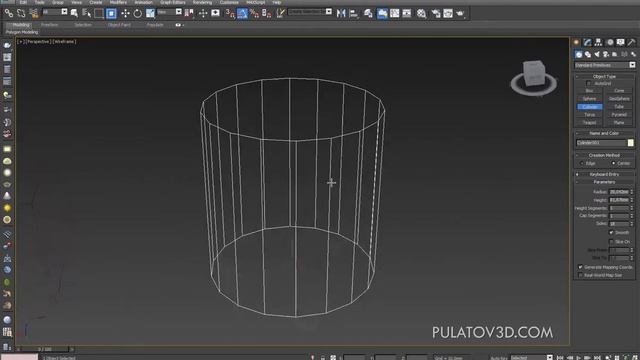Collapse the Creation Method rollout

604,155
